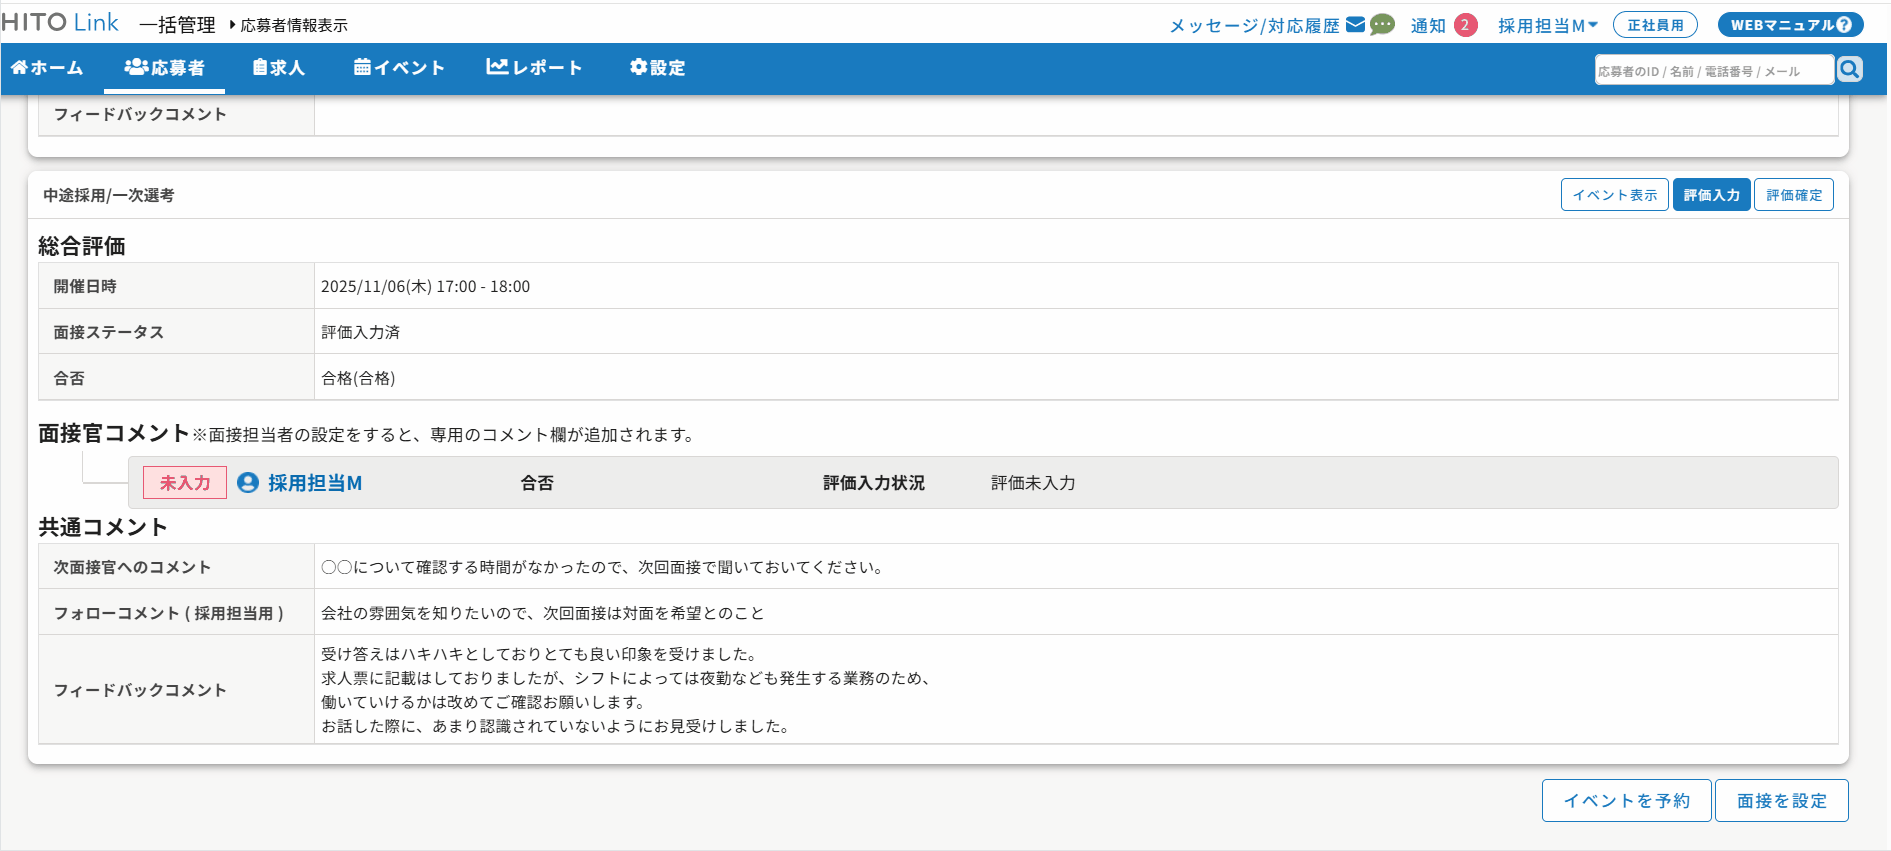Click the 評価未入力 status text
Image resolution: width=1891 pixels, height=851 pixels.
[x=1033, y=483]
